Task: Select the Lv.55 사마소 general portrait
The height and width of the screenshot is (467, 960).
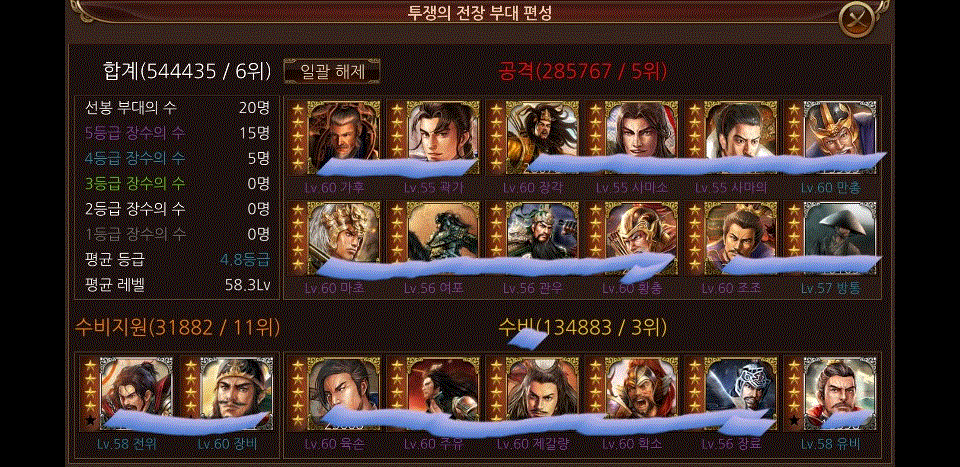Action: tap(632, 138)
